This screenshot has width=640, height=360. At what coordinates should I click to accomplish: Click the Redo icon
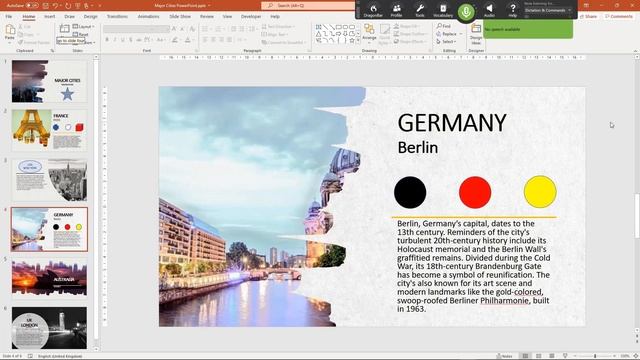(67, 6)
